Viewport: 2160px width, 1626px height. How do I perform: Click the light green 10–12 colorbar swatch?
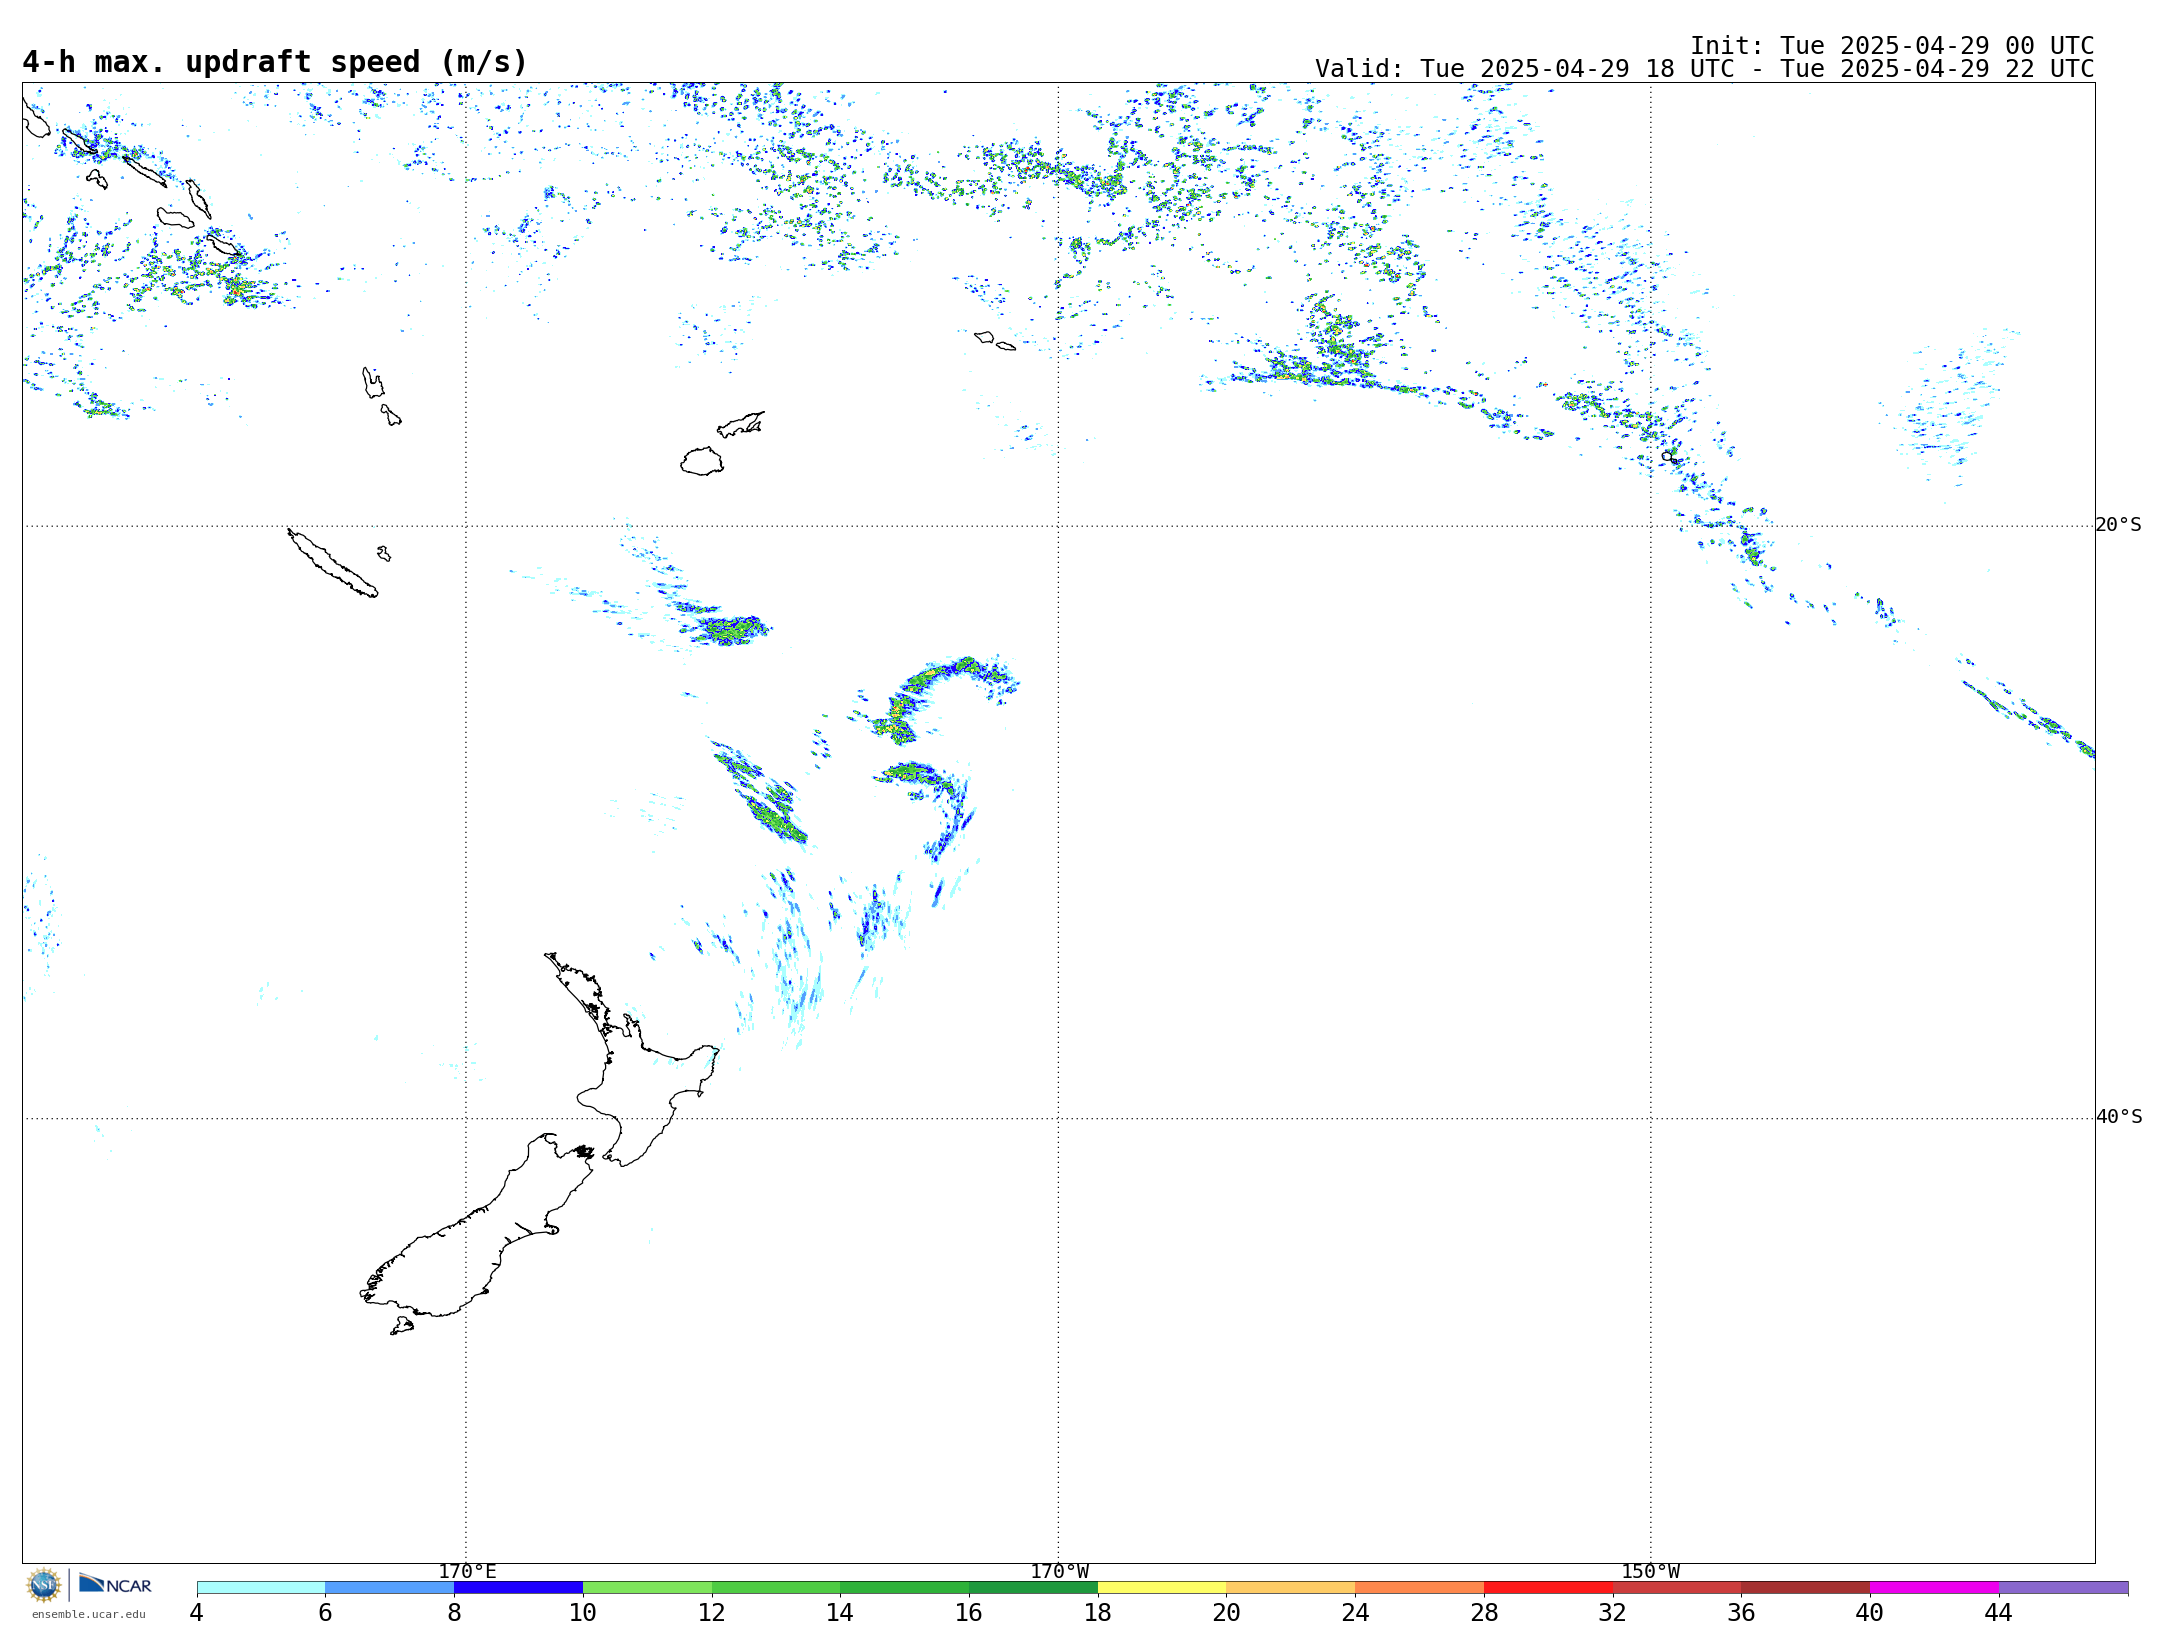click(x=647, y=1588)
